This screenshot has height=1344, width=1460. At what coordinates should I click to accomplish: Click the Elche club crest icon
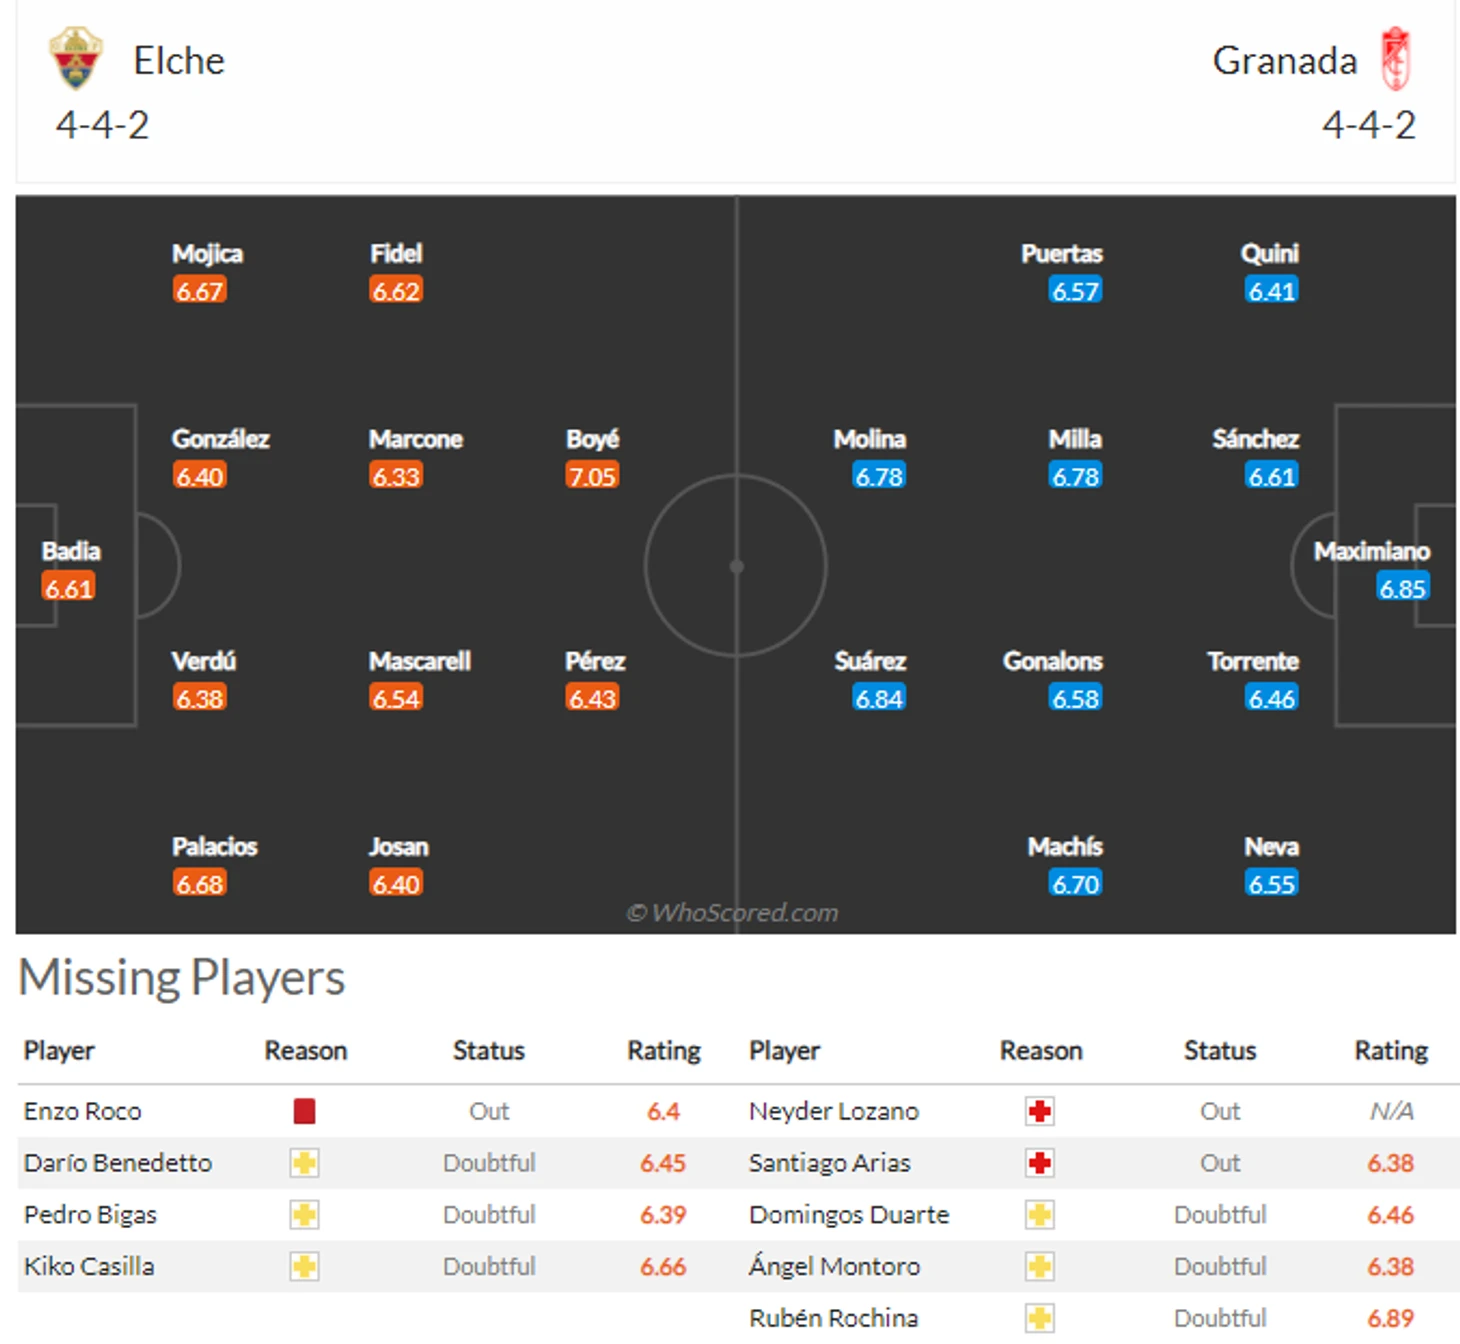point(76,58)
